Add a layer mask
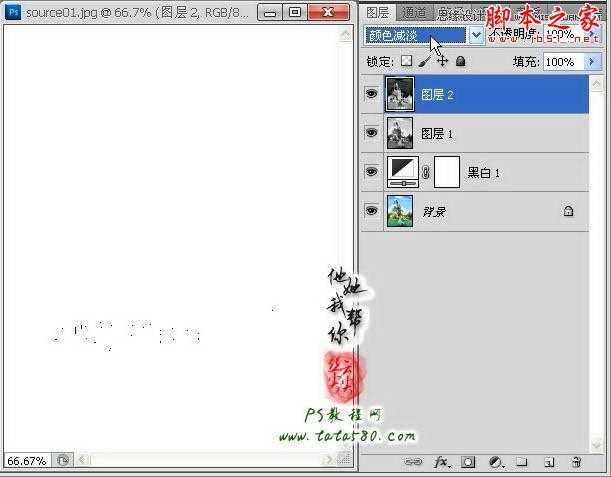This screenshot has width=611, height=477. coord(468,462)
